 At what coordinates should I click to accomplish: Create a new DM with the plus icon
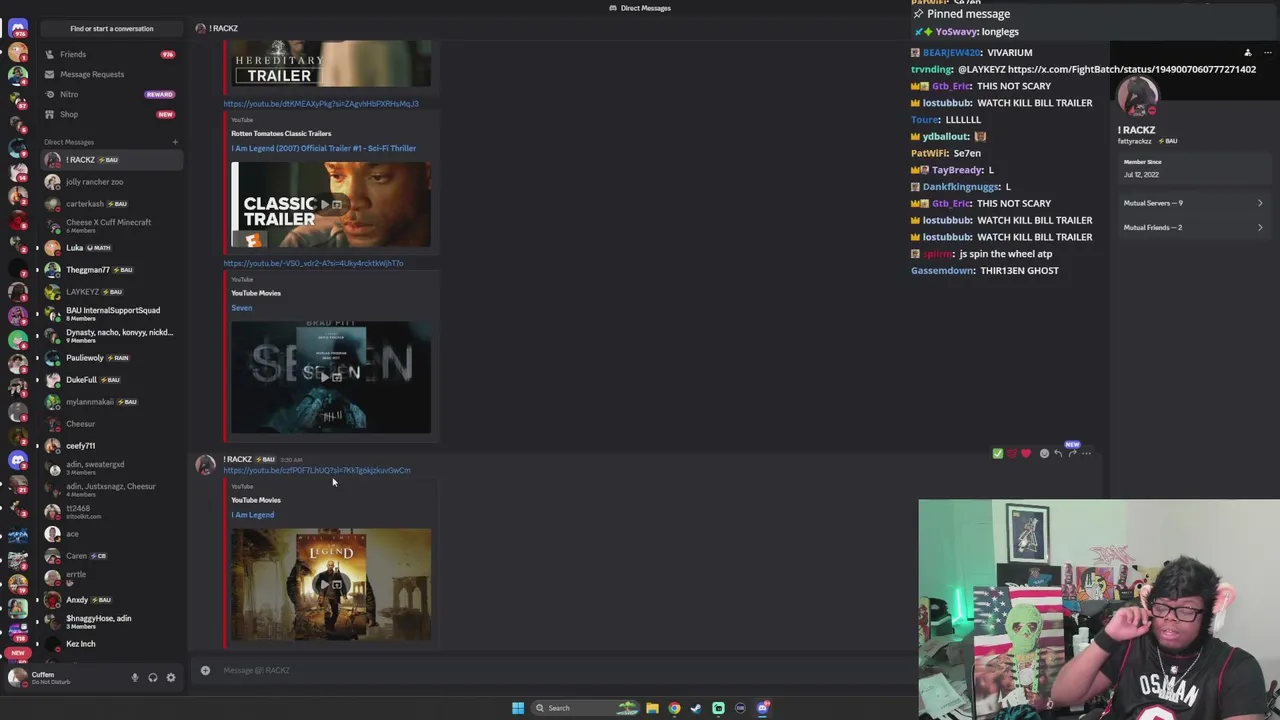coord(175,142)
